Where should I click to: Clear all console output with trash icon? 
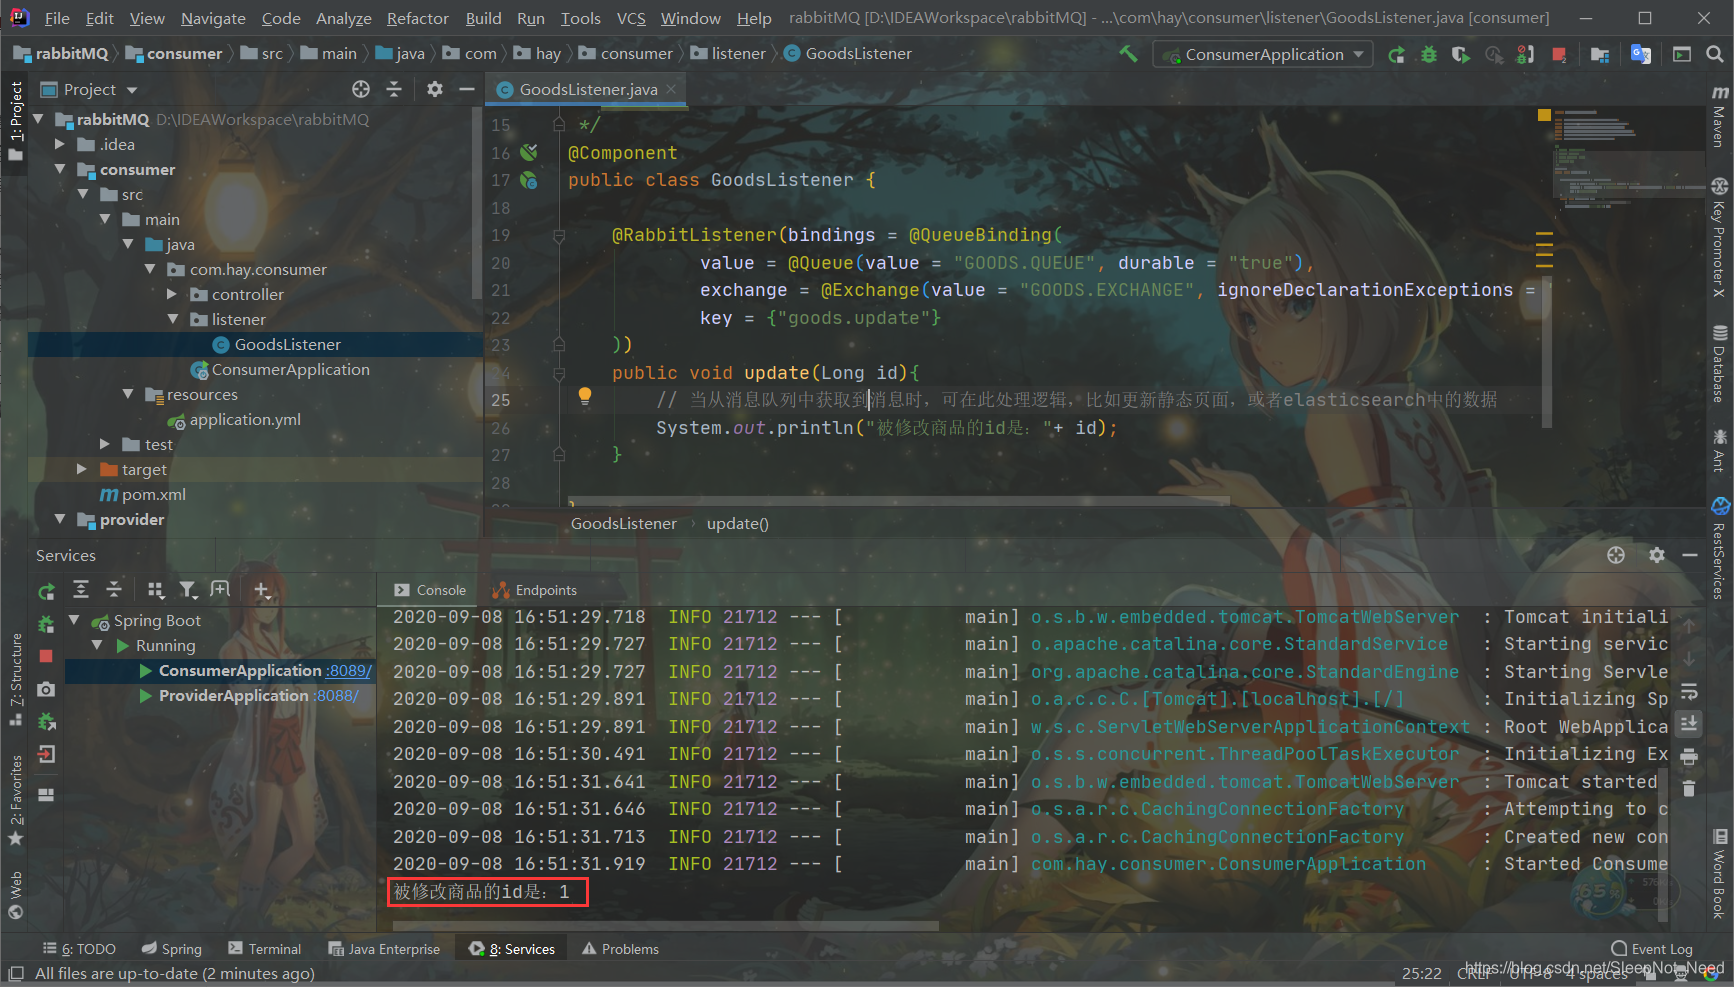(x=1689, y=788)
